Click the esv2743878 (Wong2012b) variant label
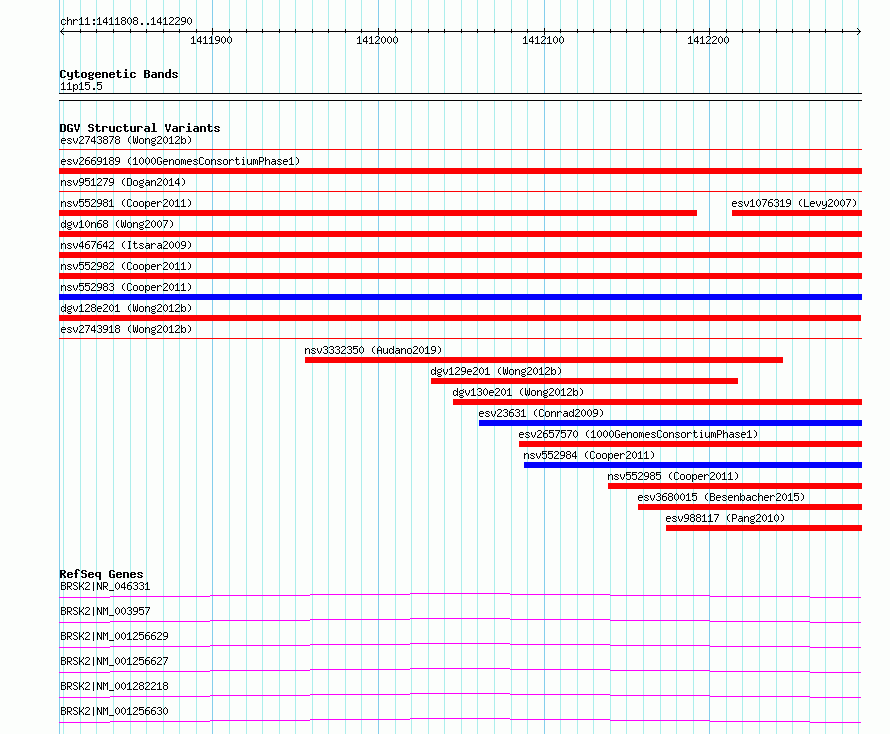The height and width of the screenshot is (734, 890). [126, 140]
